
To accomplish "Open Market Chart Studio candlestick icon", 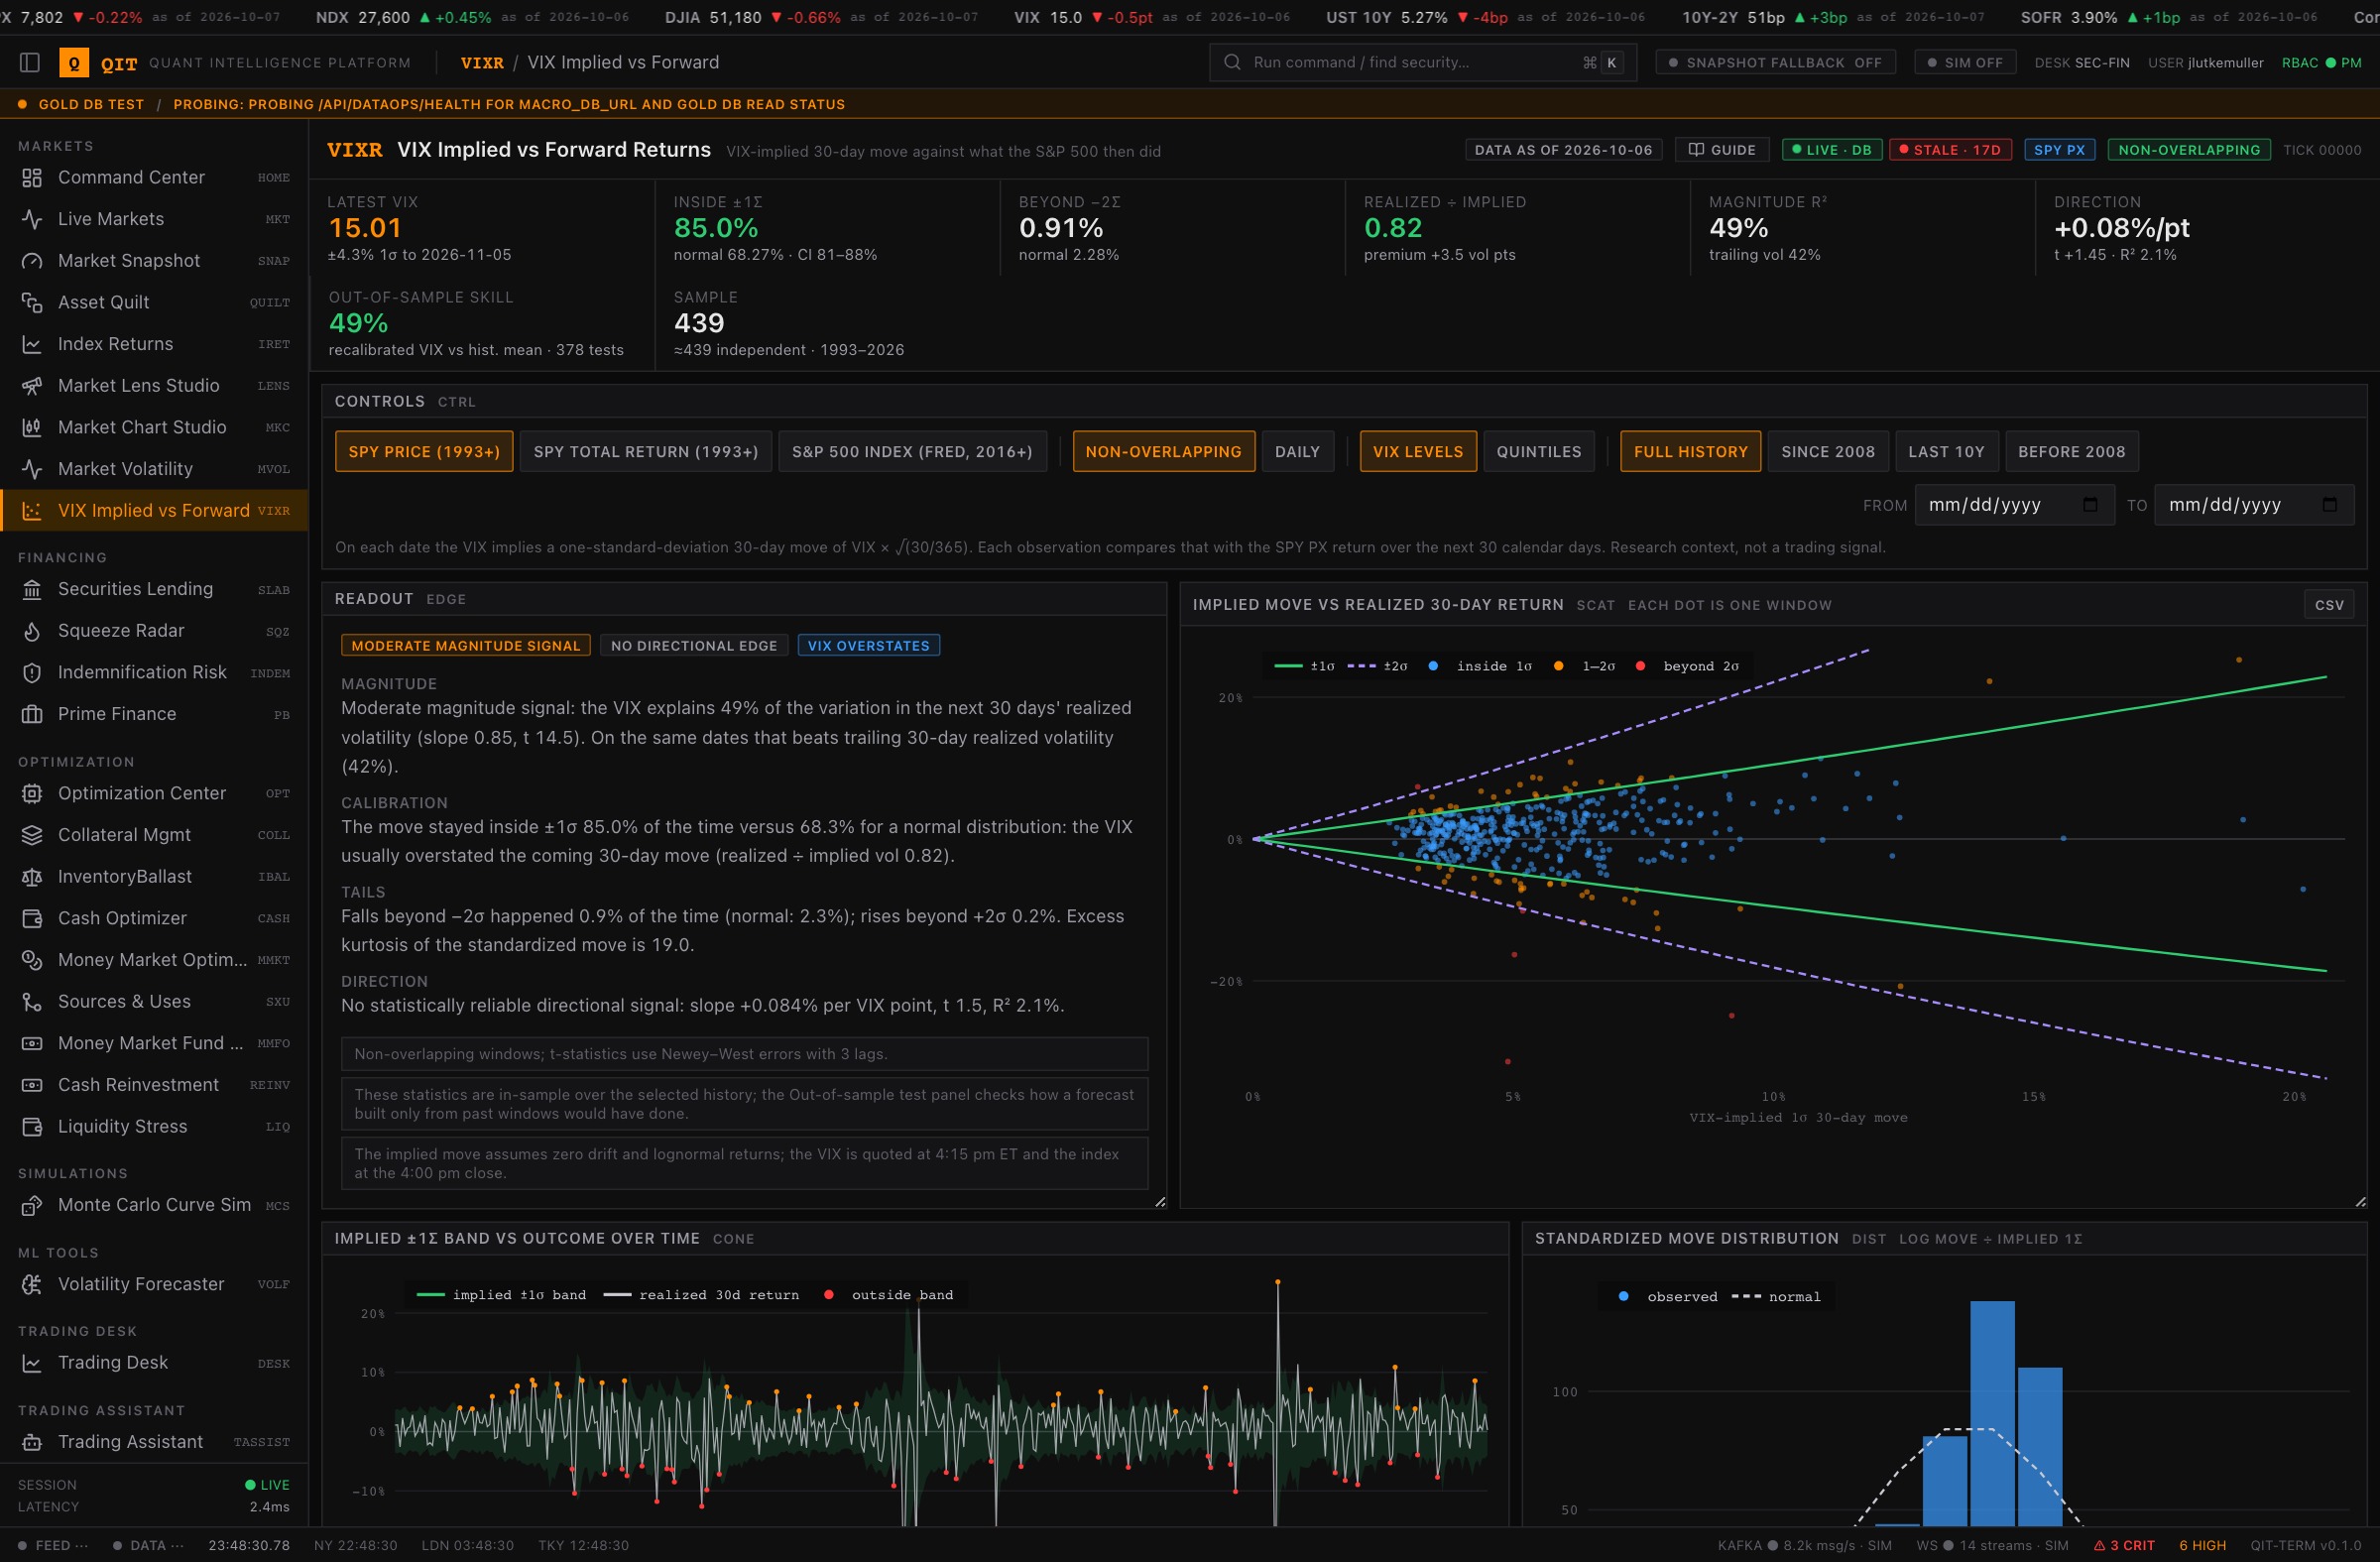I will pyautogui.click(x=32, y=428).
